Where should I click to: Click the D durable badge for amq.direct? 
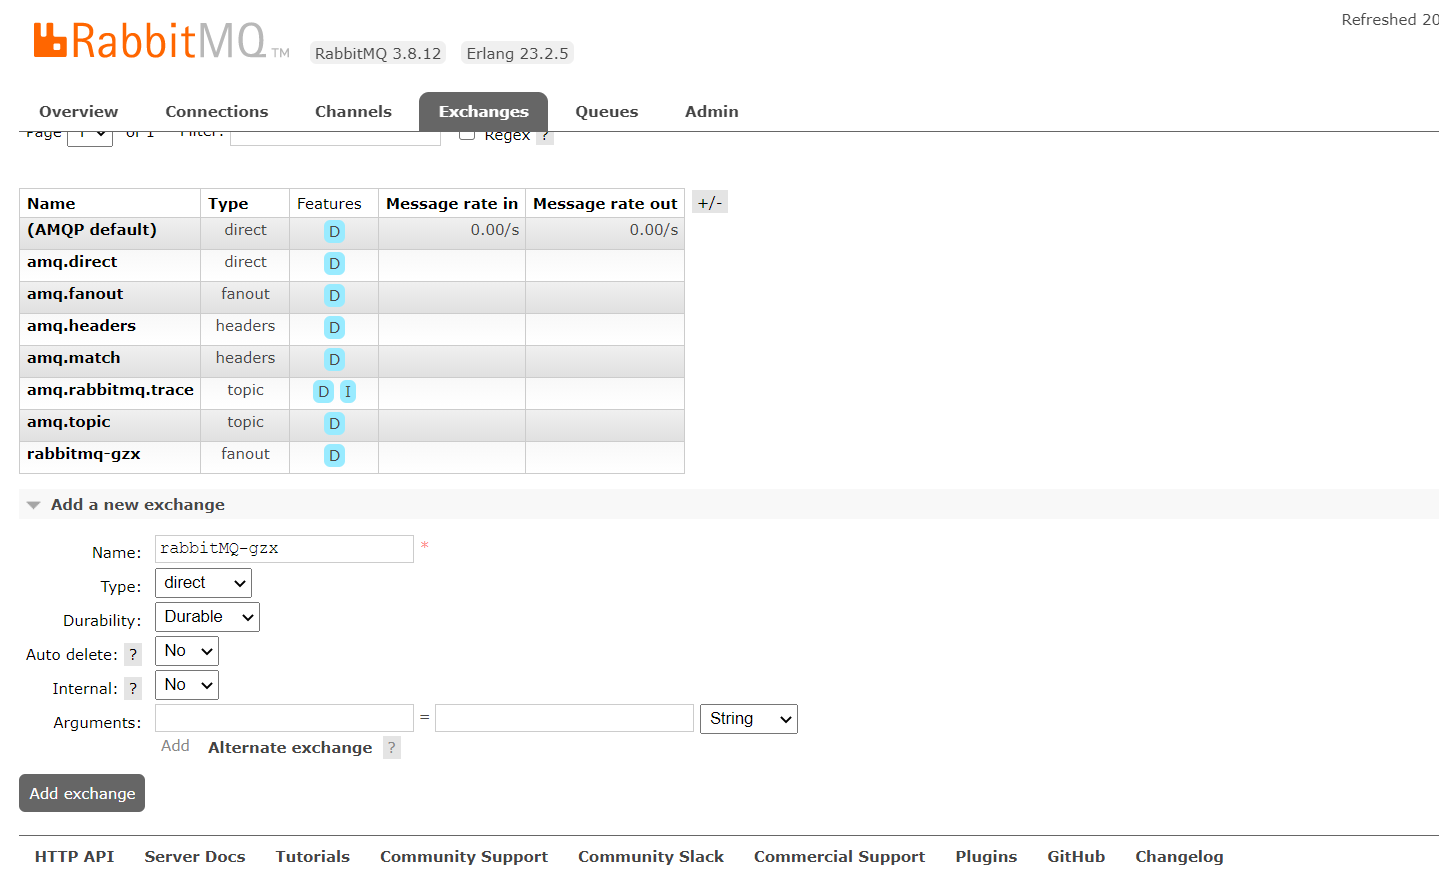334,264
